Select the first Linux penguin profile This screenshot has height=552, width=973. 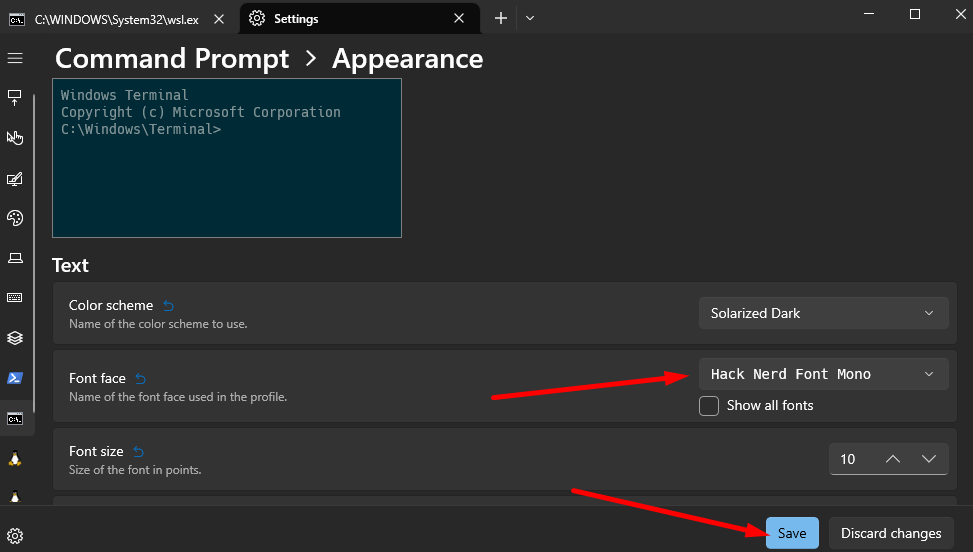[x=15, y=459]
